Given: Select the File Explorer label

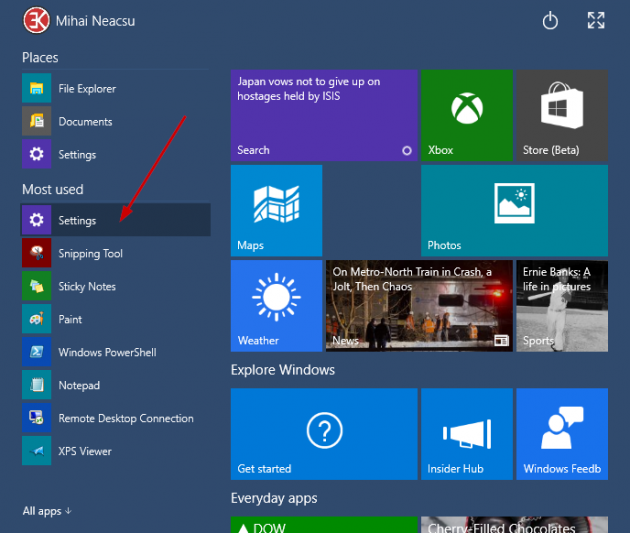Looking at the screenshot, I should 87,88.
